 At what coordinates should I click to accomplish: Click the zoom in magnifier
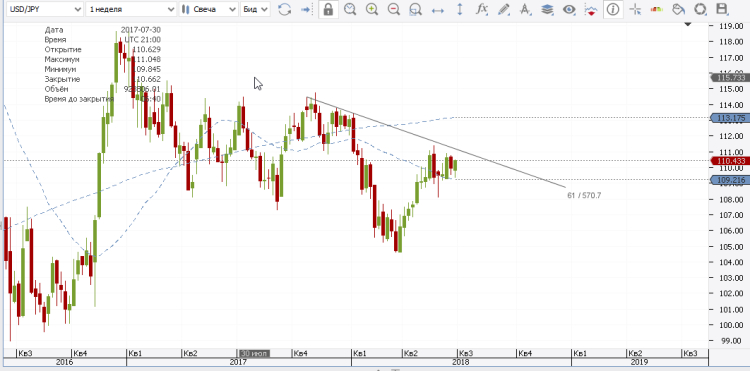pyautogui.click(x=372, y=9)
